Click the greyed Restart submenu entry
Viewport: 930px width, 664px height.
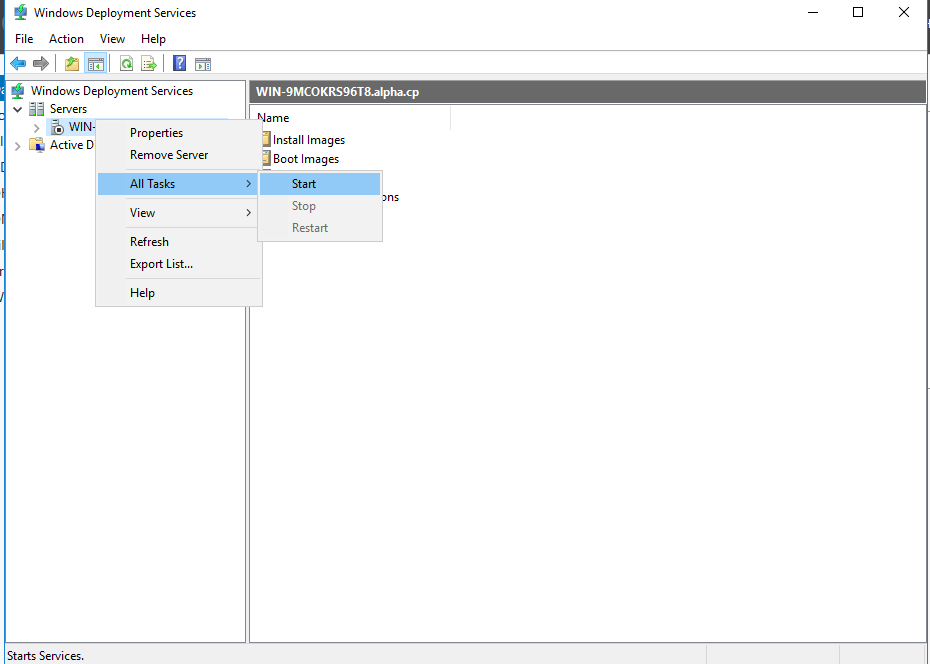[320, 228]
